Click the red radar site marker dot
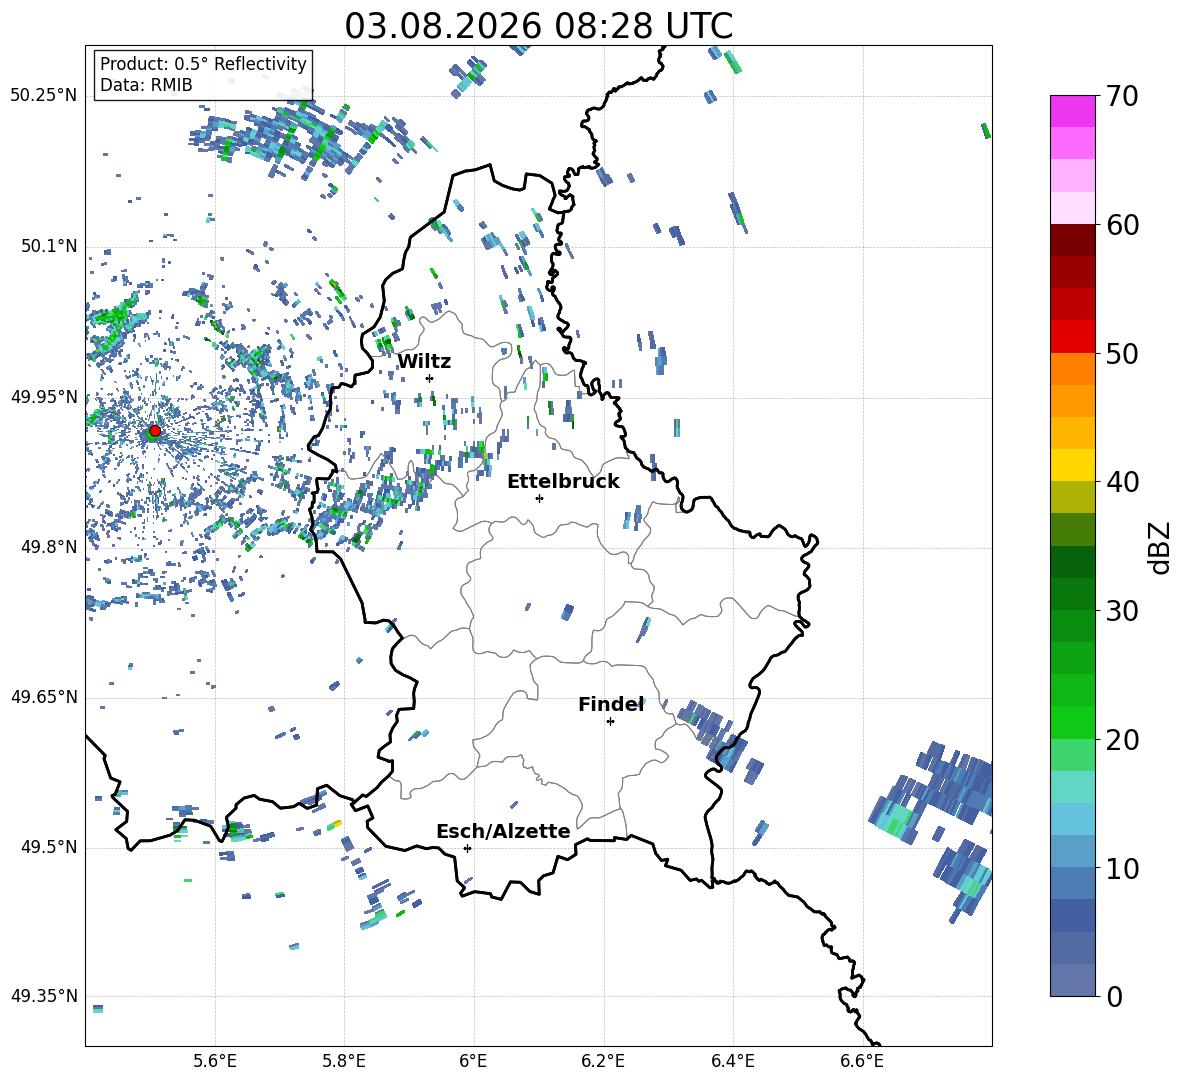Viewport: 1184px width, 1081px height. (155, 431)
